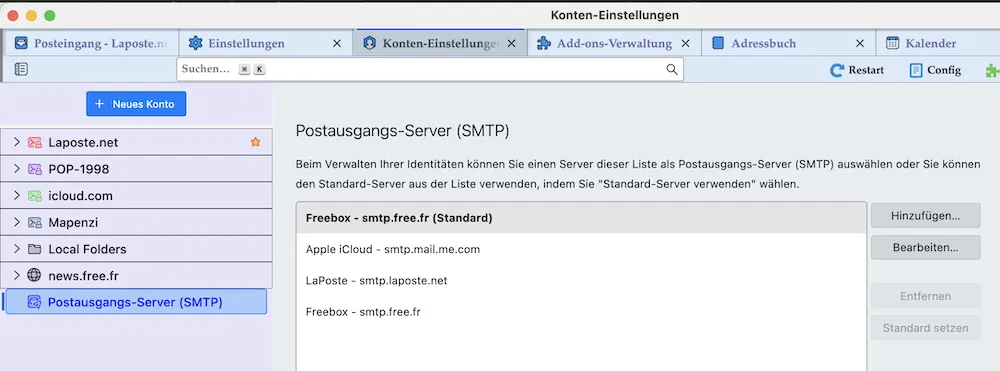Expand the POP-1998 account
This screenshot has height=371, width=1000.
point(17,169)
